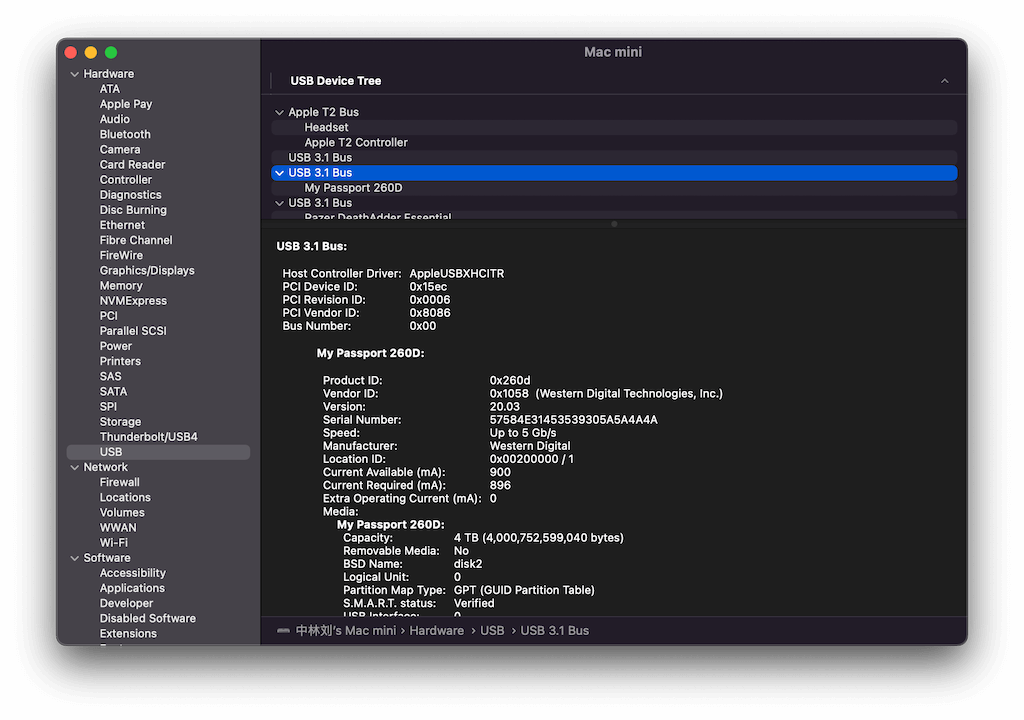This screenshot has height=720, width=1024.
Task: Click the USB Device Tree column header
Action: (336, 81)
